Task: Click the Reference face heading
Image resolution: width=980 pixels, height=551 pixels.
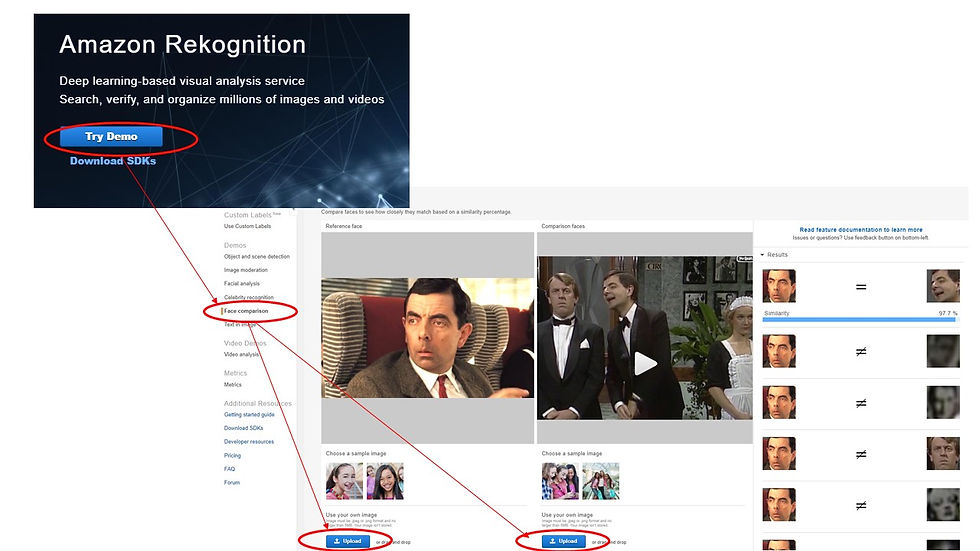Action: [x=344, y=226]
